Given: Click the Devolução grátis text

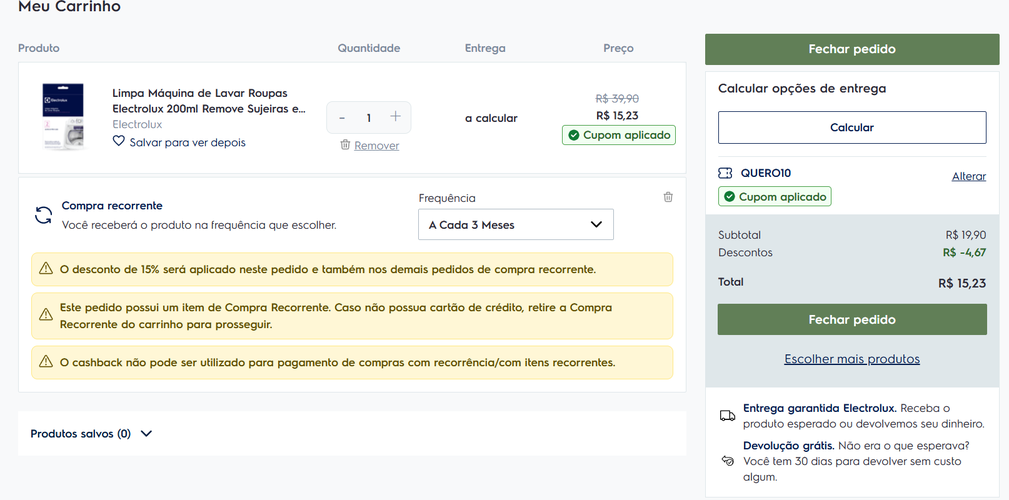Looking at the screenshot, I should pyautogui.click(x=789, y=446).
